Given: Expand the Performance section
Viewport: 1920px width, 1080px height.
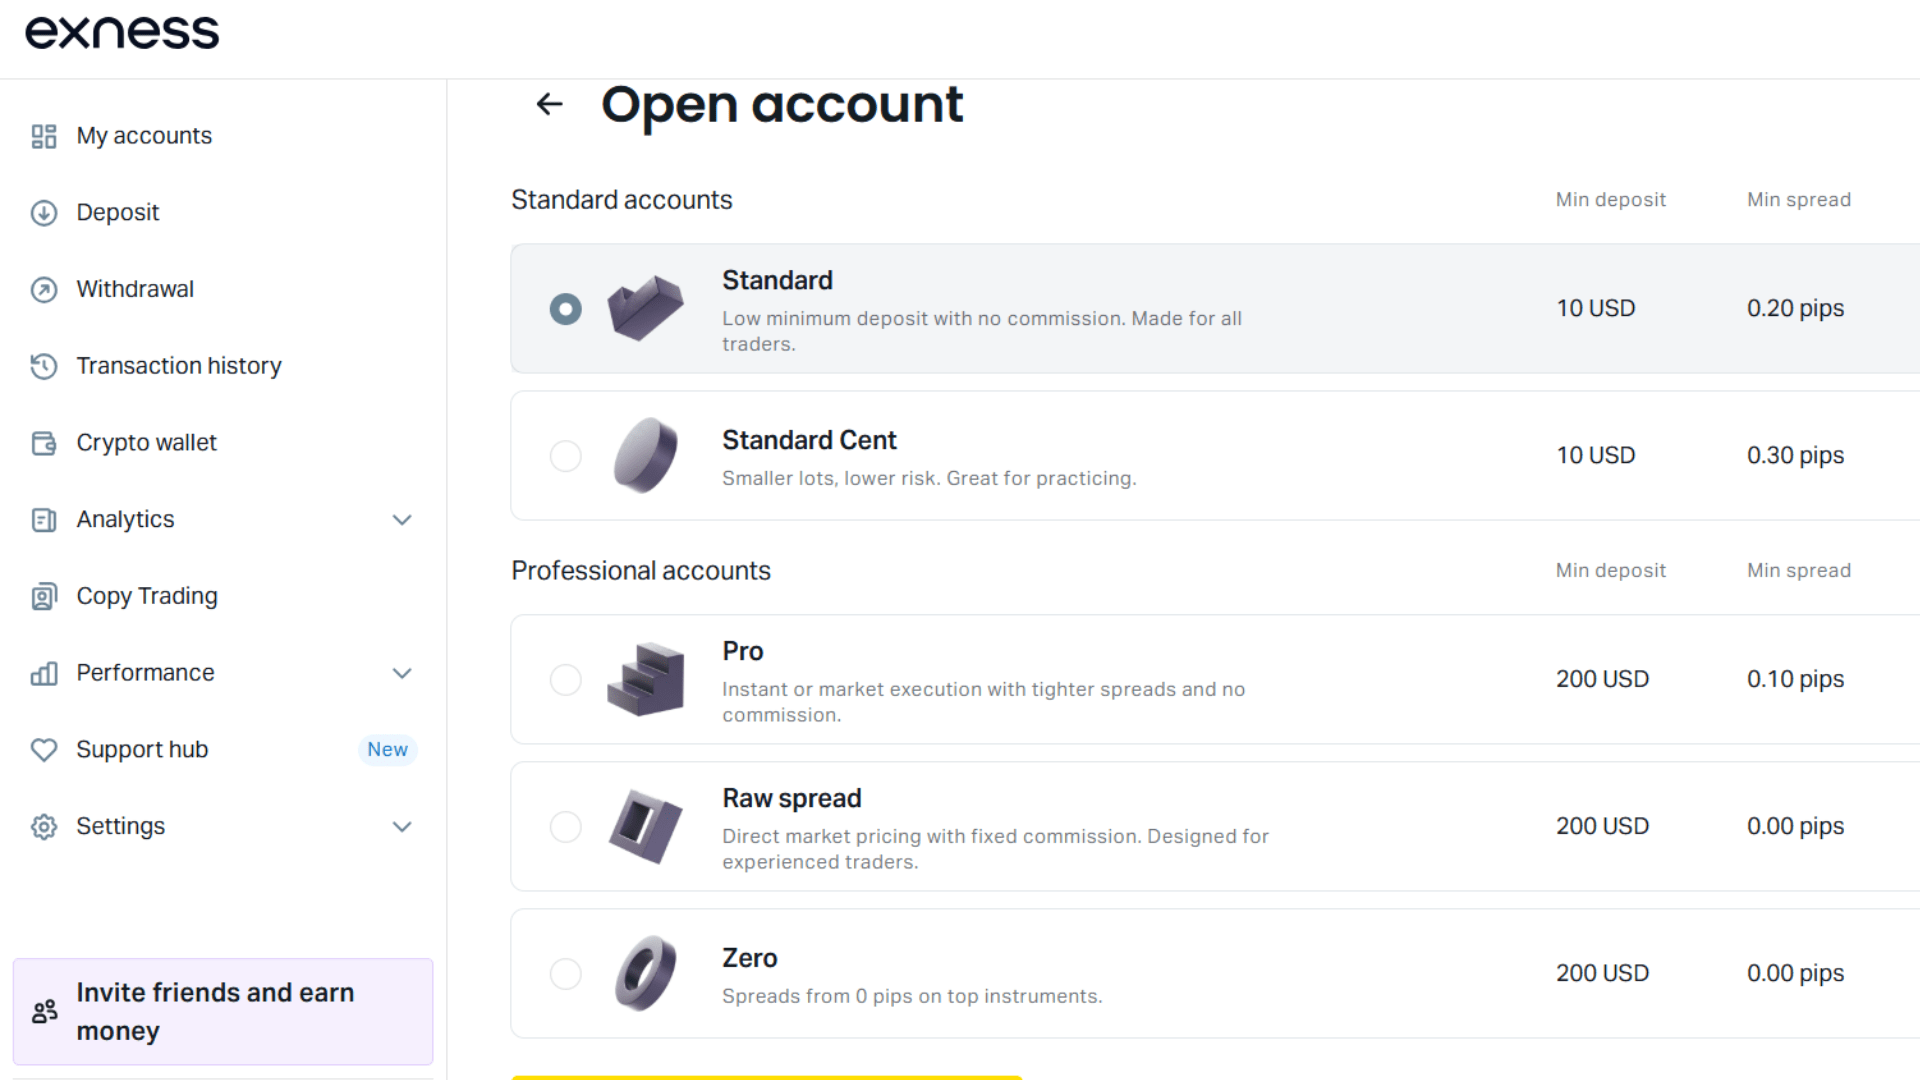Looking at the screenshot, I should coord(402,673).
